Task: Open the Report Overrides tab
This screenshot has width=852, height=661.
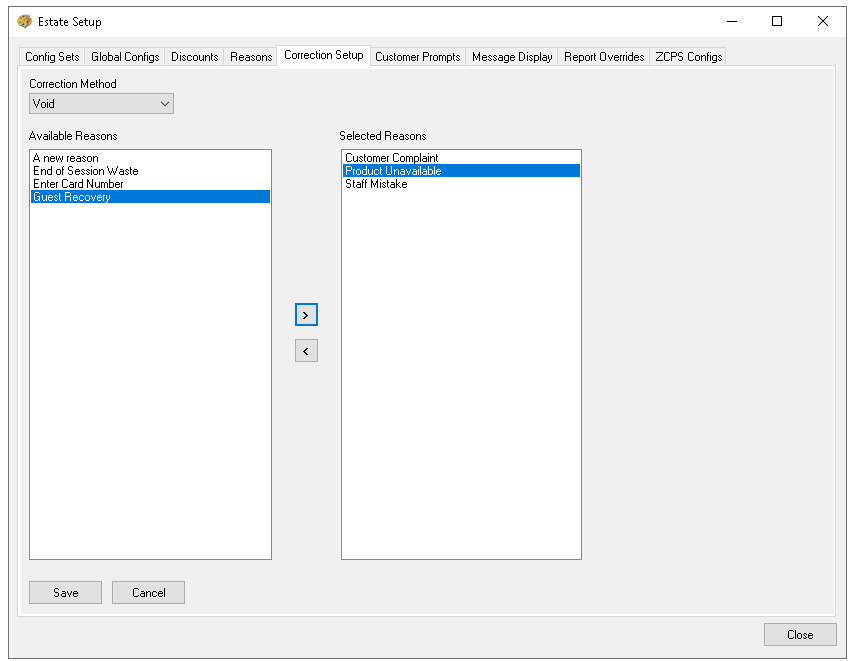Action: (604, 57)
